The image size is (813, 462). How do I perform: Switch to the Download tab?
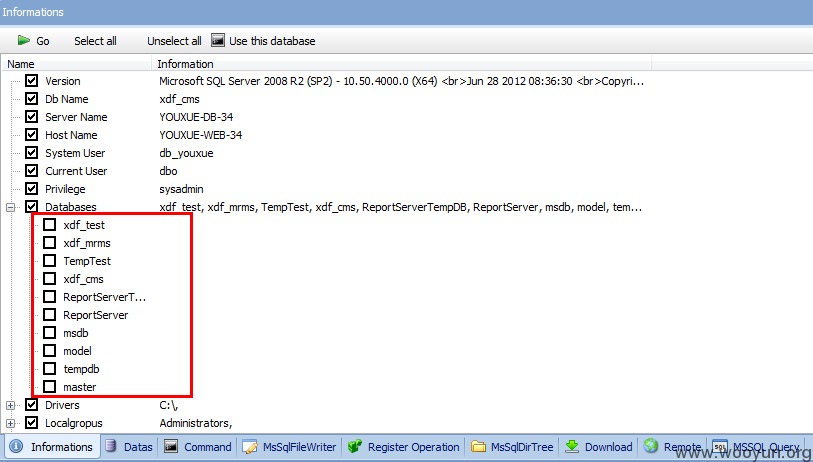(599, 446)
